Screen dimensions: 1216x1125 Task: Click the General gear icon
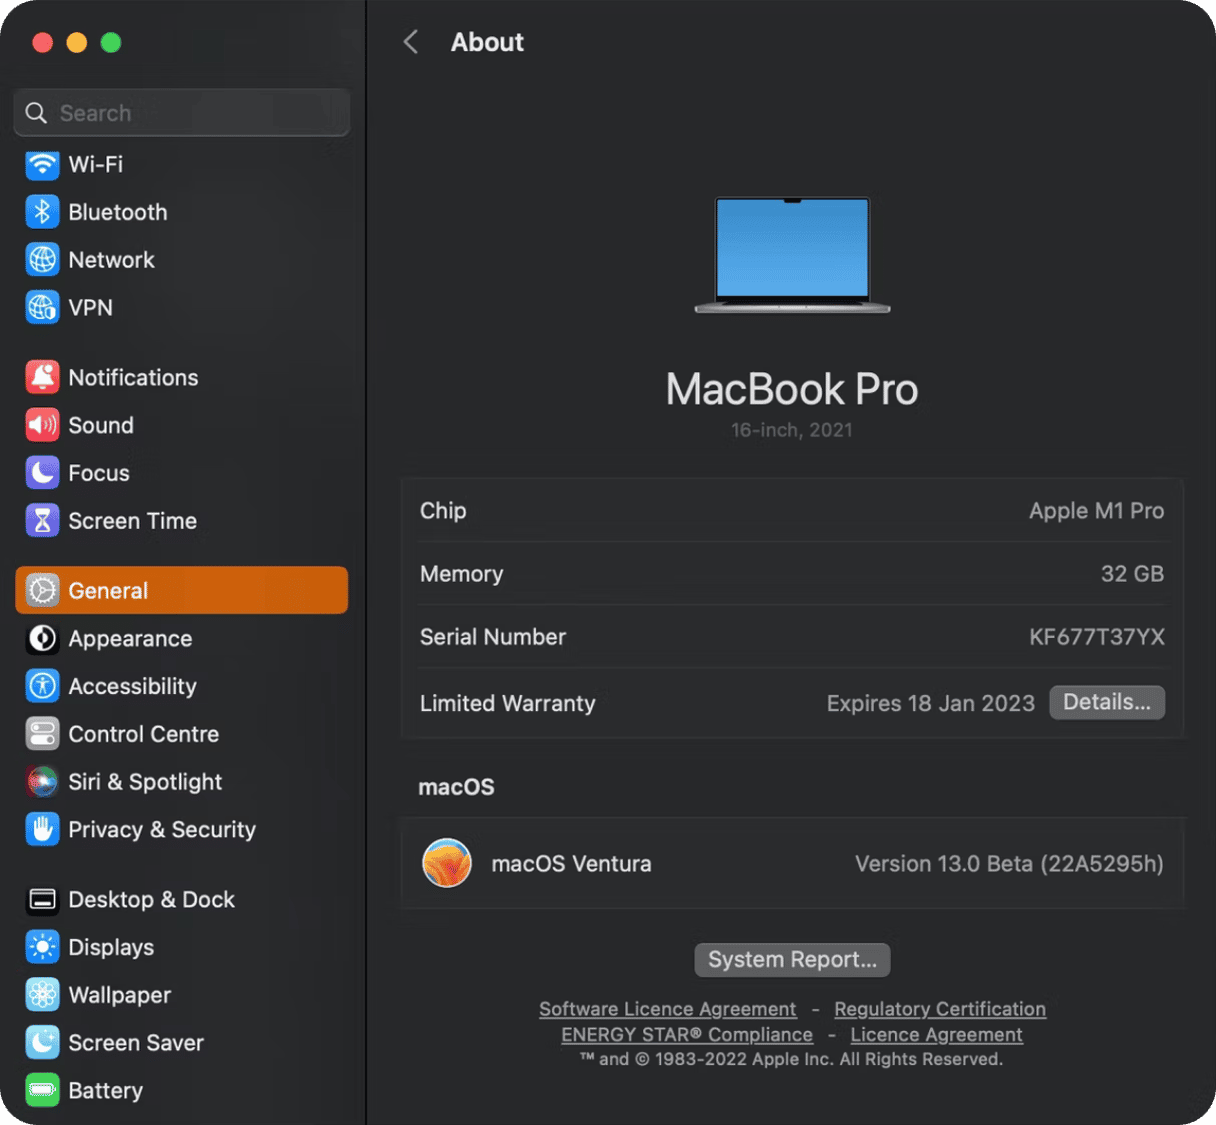pos(42,591)
